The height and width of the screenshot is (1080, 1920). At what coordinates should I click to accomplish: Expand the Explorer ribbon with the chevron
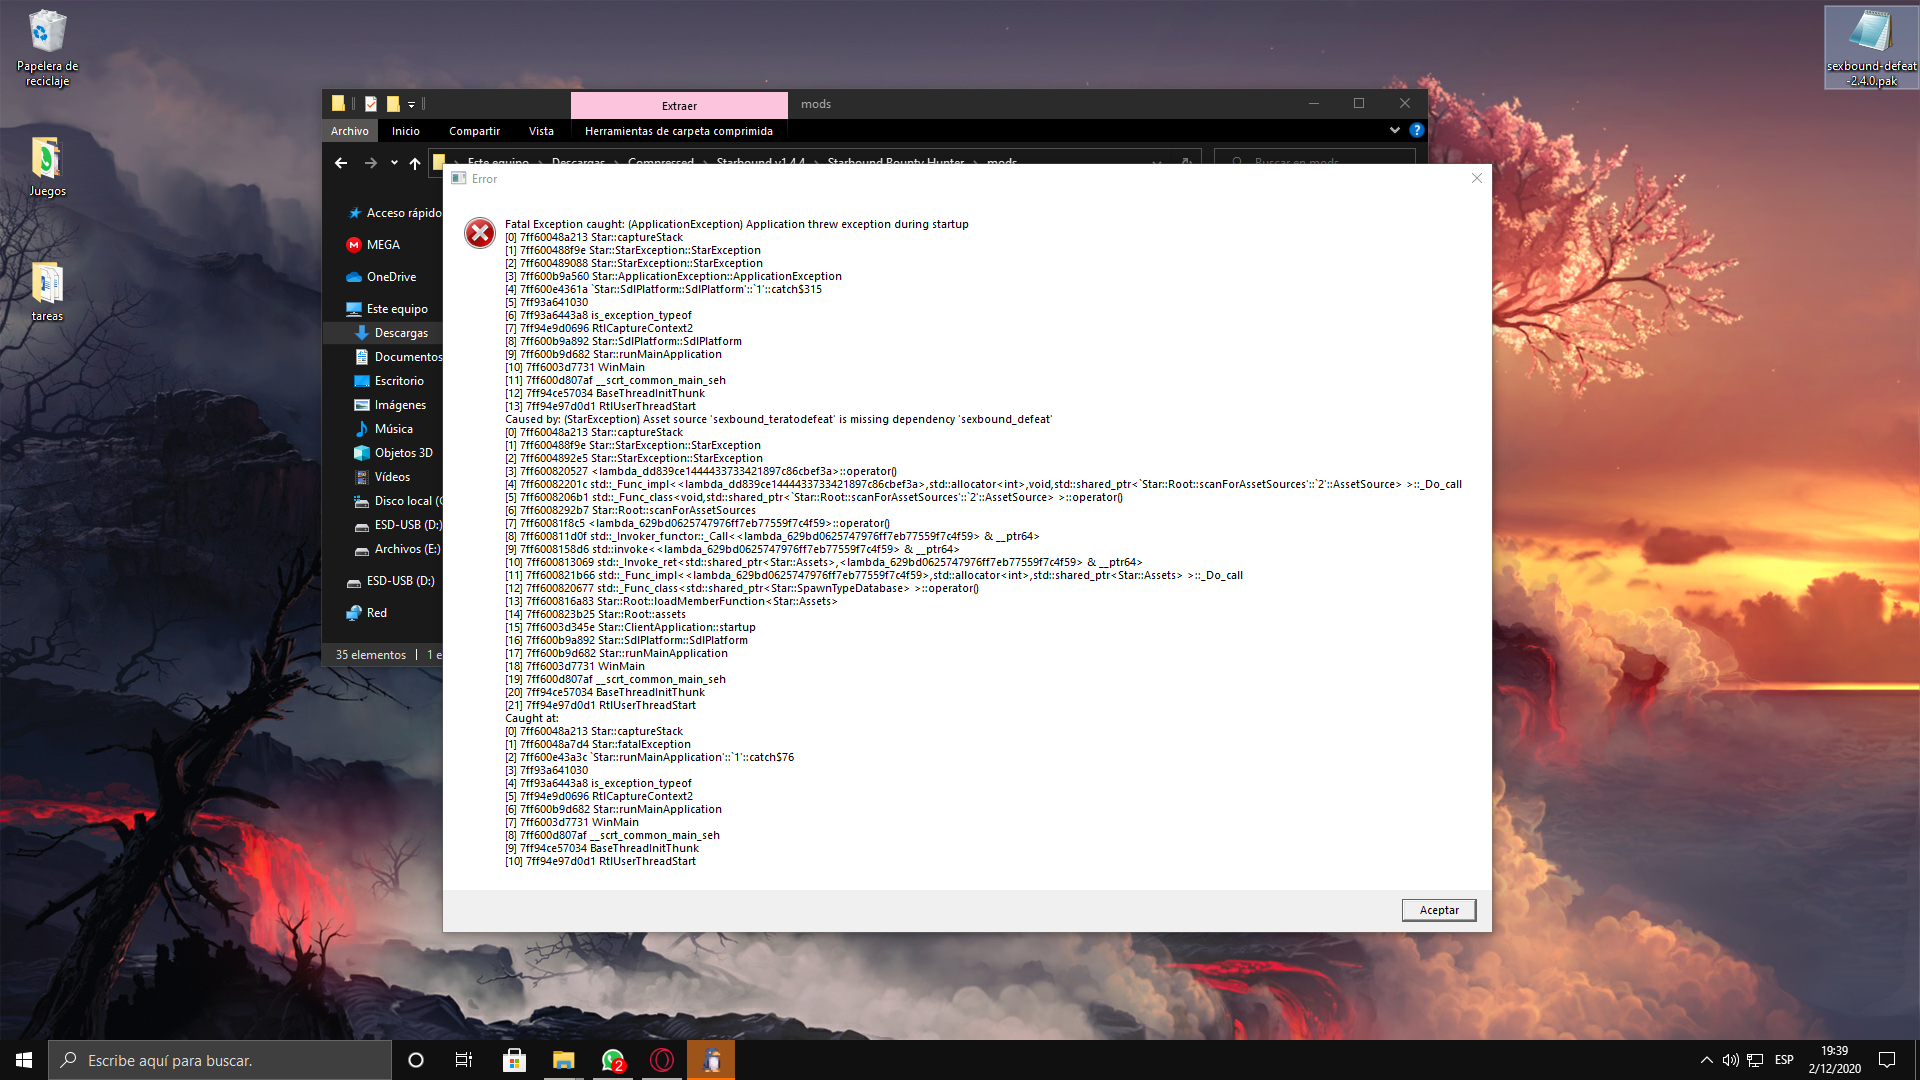[1394, 130]
